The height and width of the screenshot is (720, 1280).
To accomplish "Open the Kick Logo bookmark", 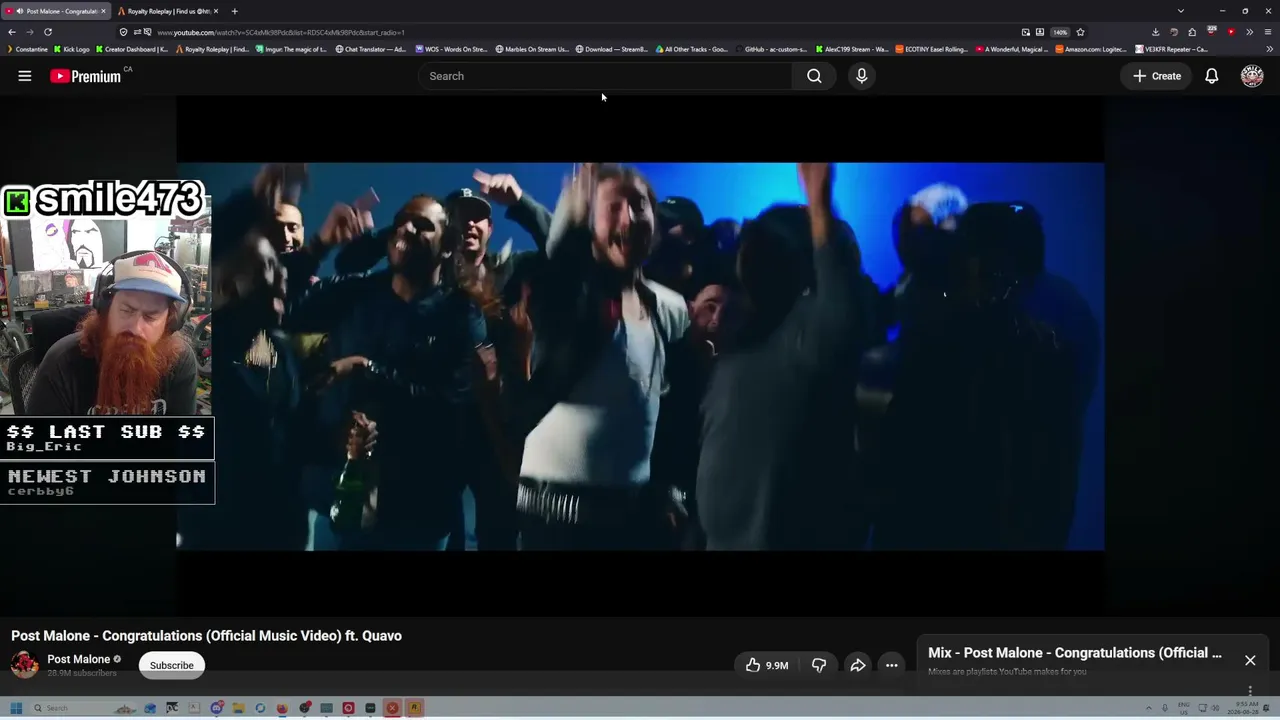I will 72,49.
